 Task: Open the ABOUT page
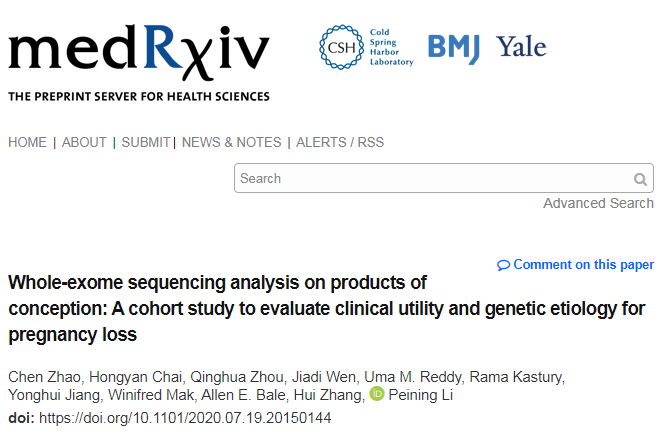(84, 142)
